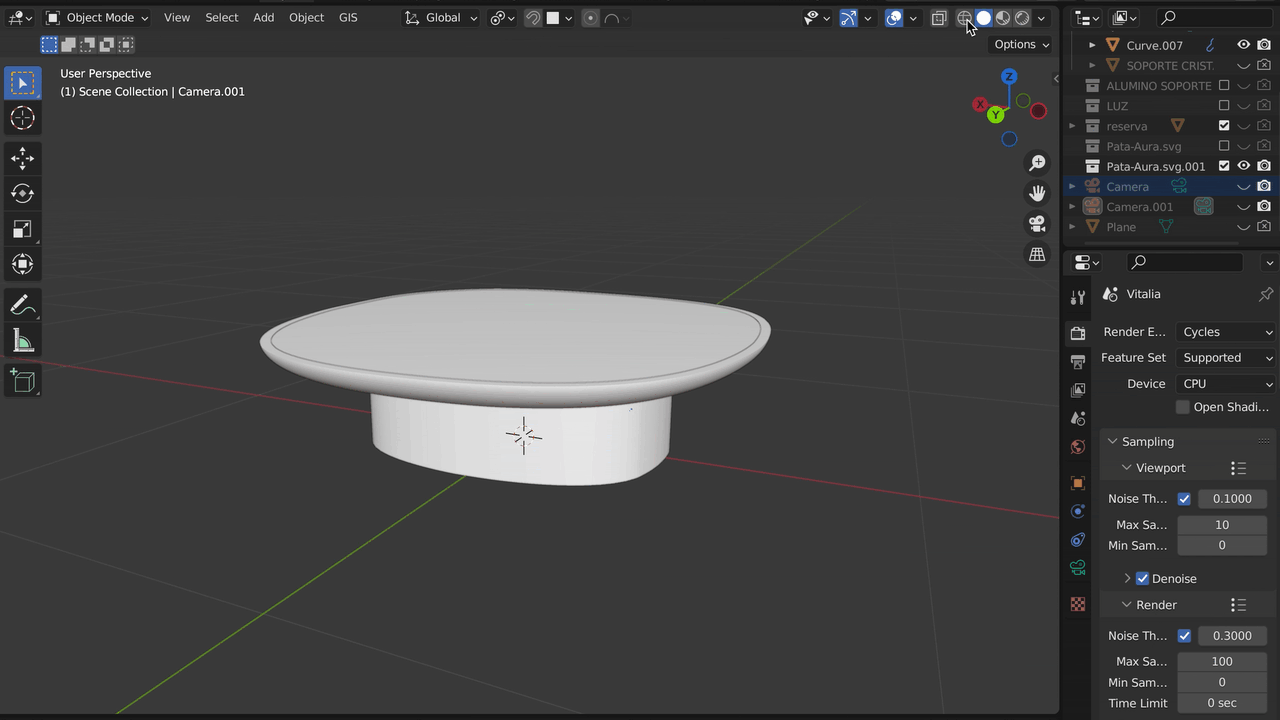Viewport: 1280px width, 720px height.
Task: Activate the Annotate tool
Action: coord(22,306)
